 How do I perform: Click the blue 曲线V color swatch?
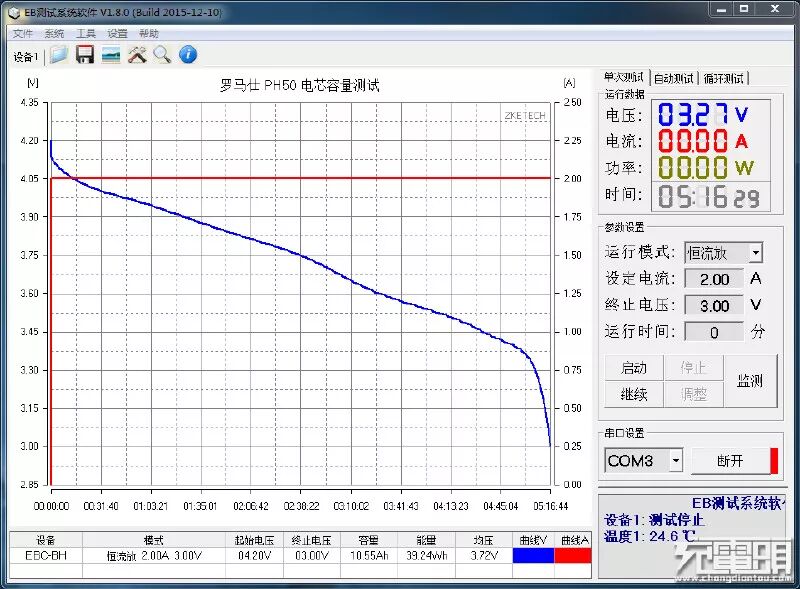pyautogui.click(x=533, y=555)
